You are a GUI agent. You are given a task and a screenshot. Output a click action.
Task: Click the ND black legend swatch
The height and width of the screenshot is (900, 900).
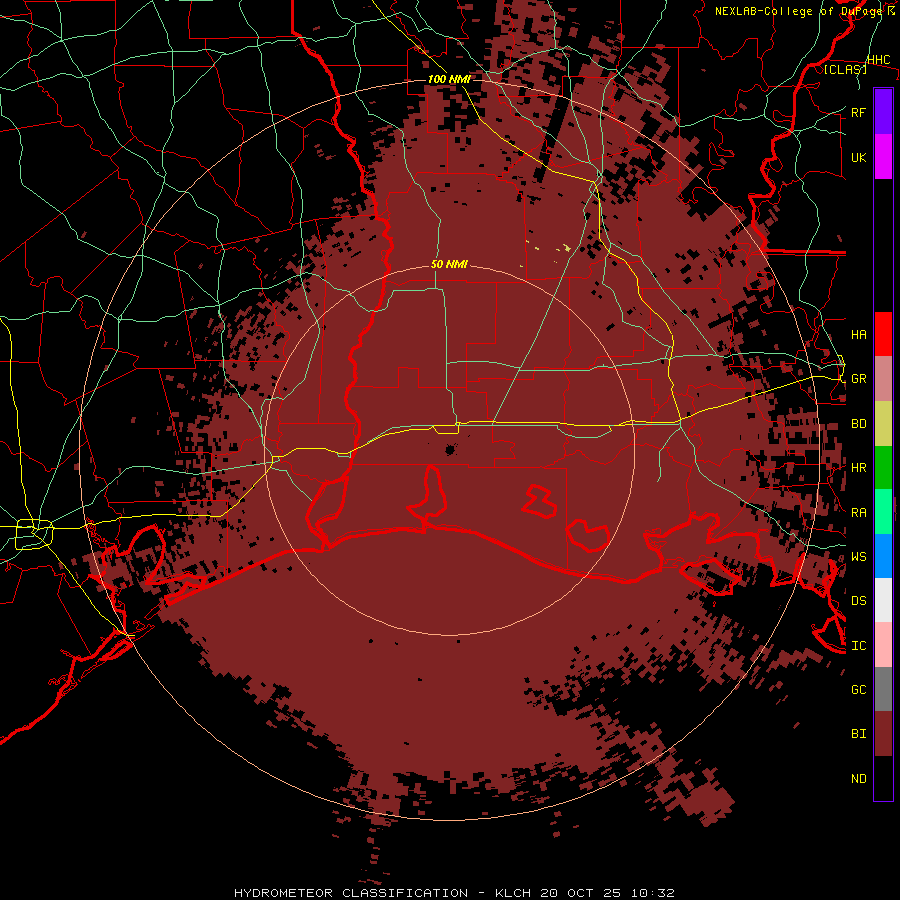tap(883, 778)
